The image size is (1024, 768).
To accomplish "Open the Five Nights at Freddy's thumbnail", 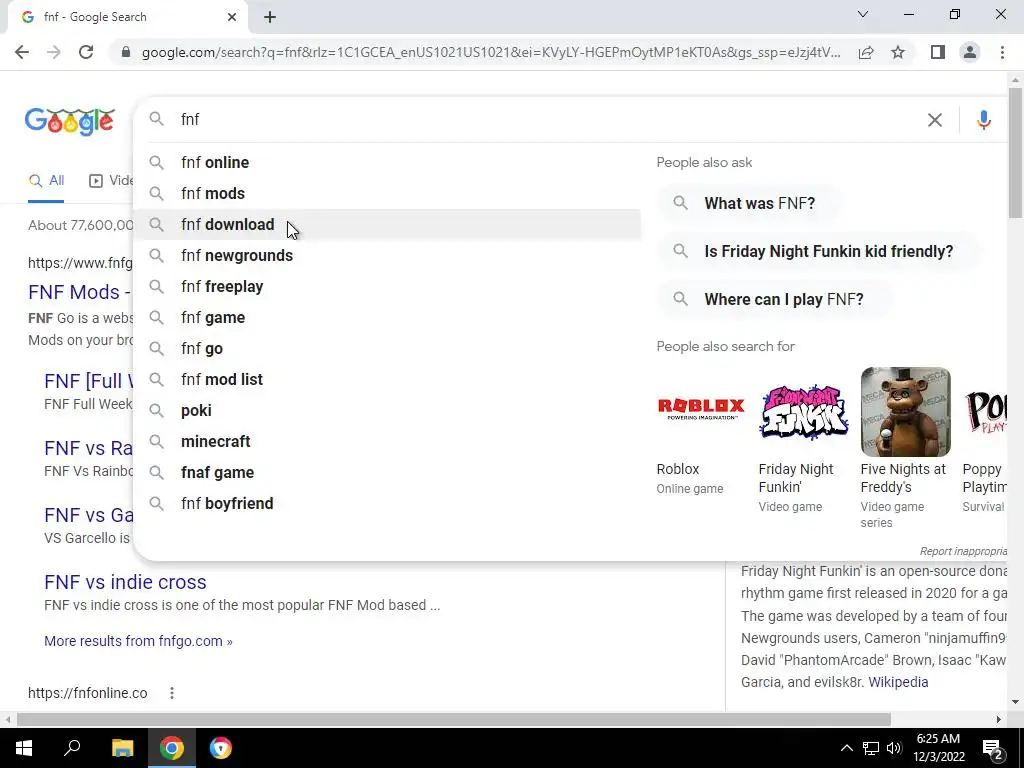I will click(905, 411).
